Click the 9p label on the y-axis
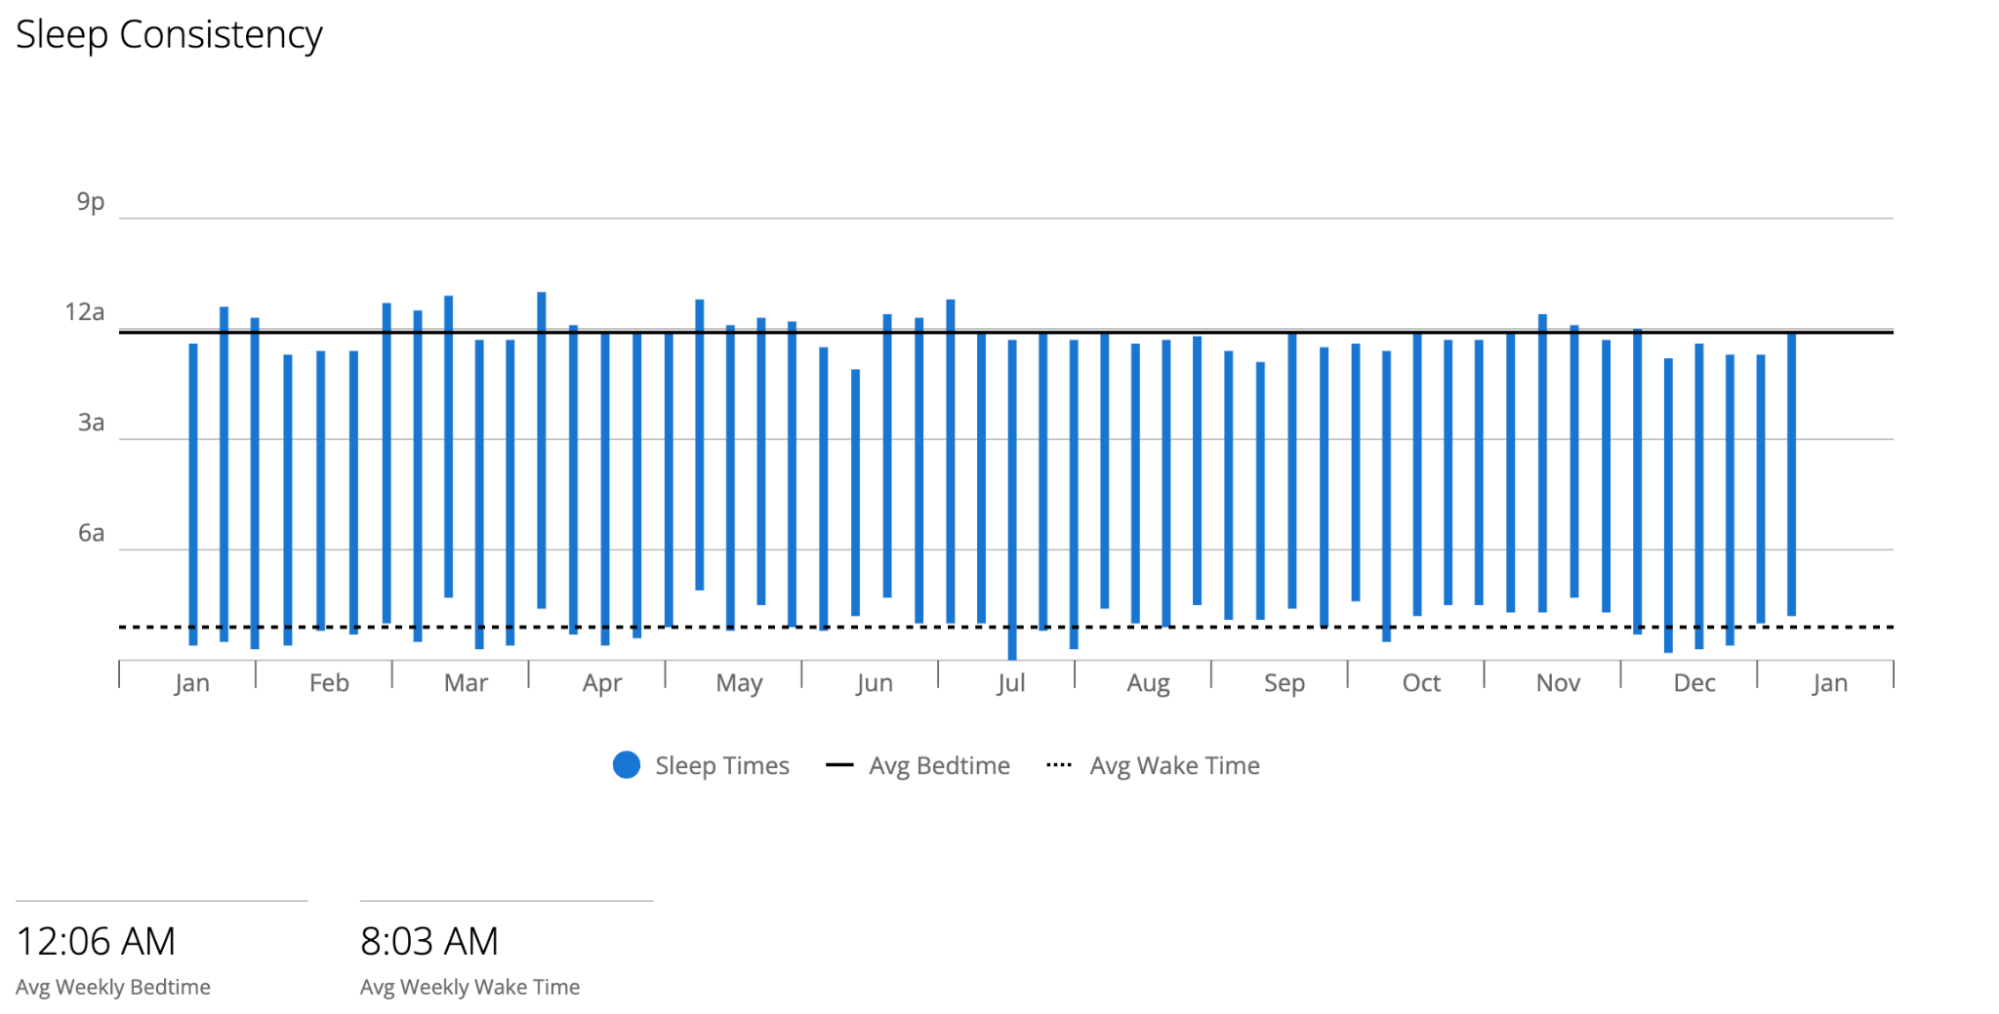Viewport: 1999px width, 1014px height. (x=91, y=202)
